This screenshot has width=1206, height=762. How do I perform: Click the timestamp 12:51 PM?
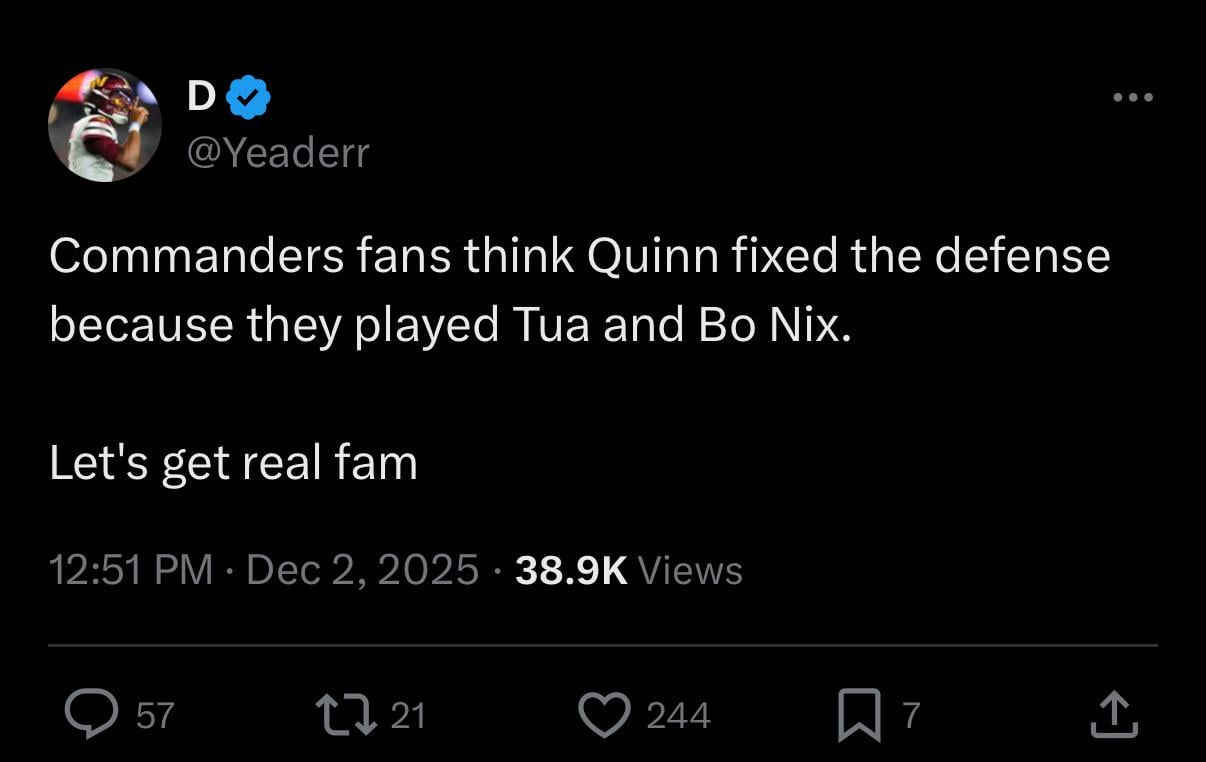coord(130,569)
